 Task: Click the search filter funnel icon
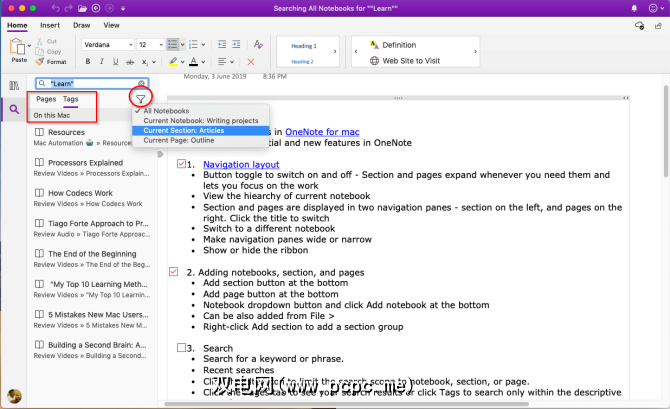coord(142,99)
